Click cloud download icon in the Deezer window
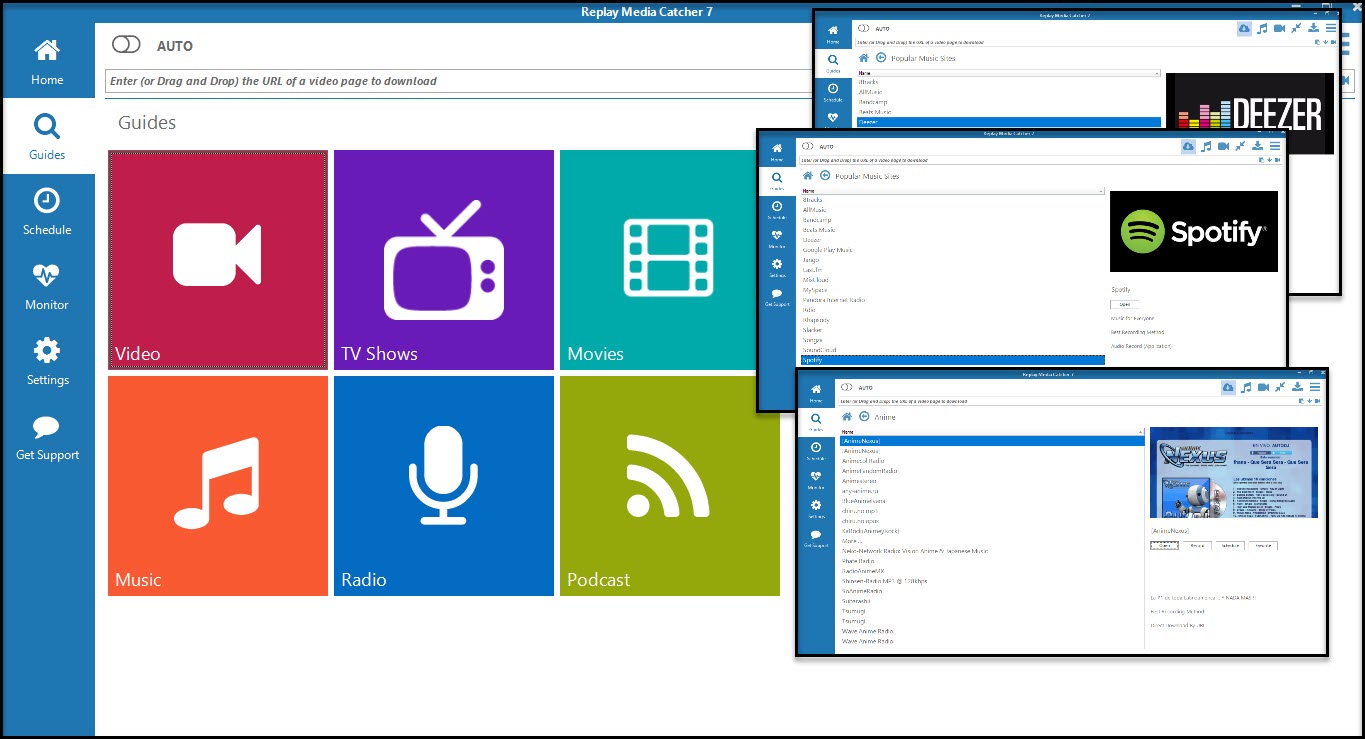The width and height of the screenshot is (1365, 739). pos(1243,29)
